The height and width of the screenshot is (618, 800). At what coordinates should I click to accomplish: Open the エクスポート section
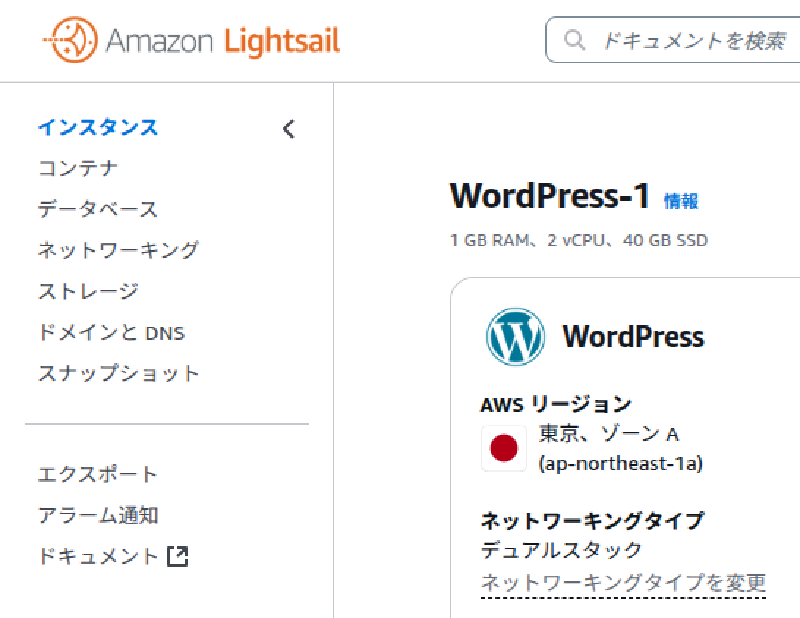point(96,474)
